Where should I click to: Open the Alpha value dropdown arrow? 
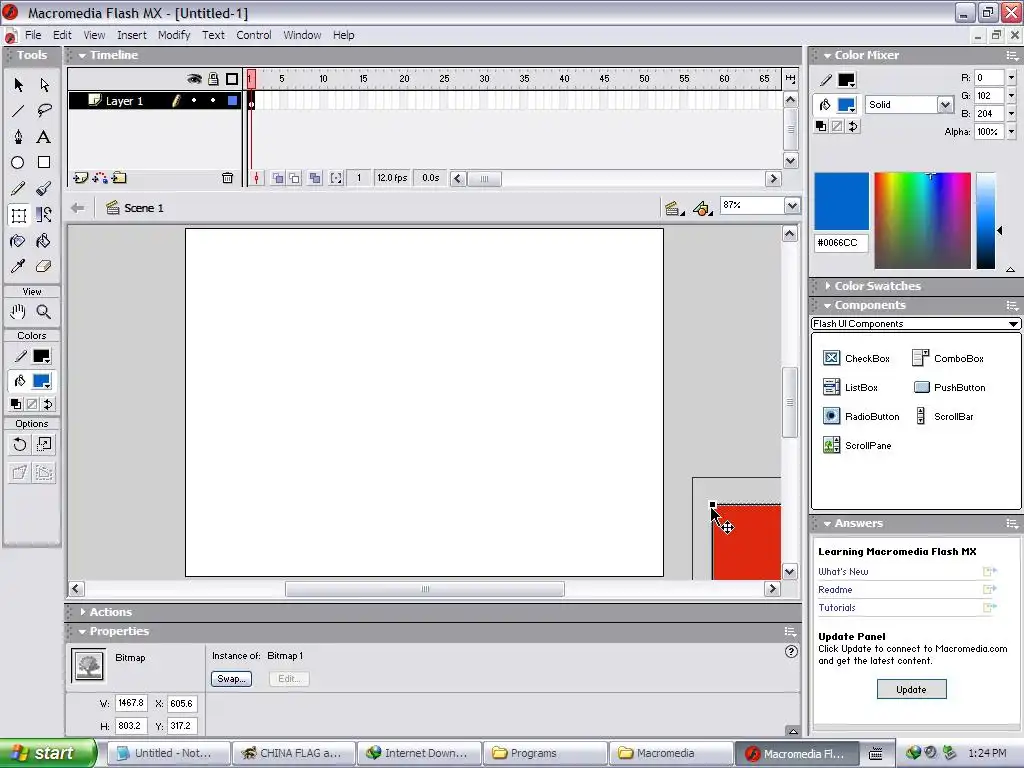point(1012,132)
